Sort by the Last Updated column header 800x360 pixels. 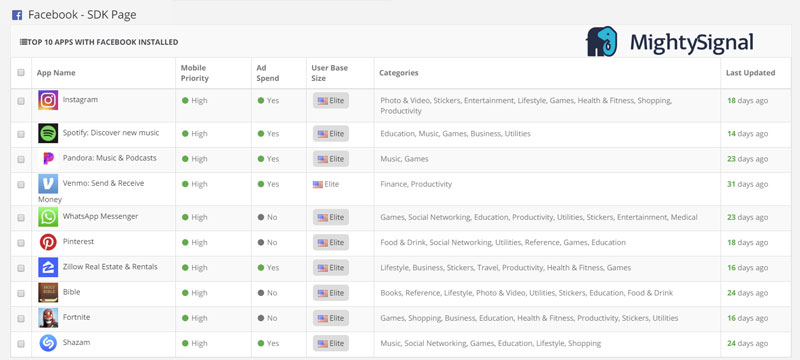point(751,73)
